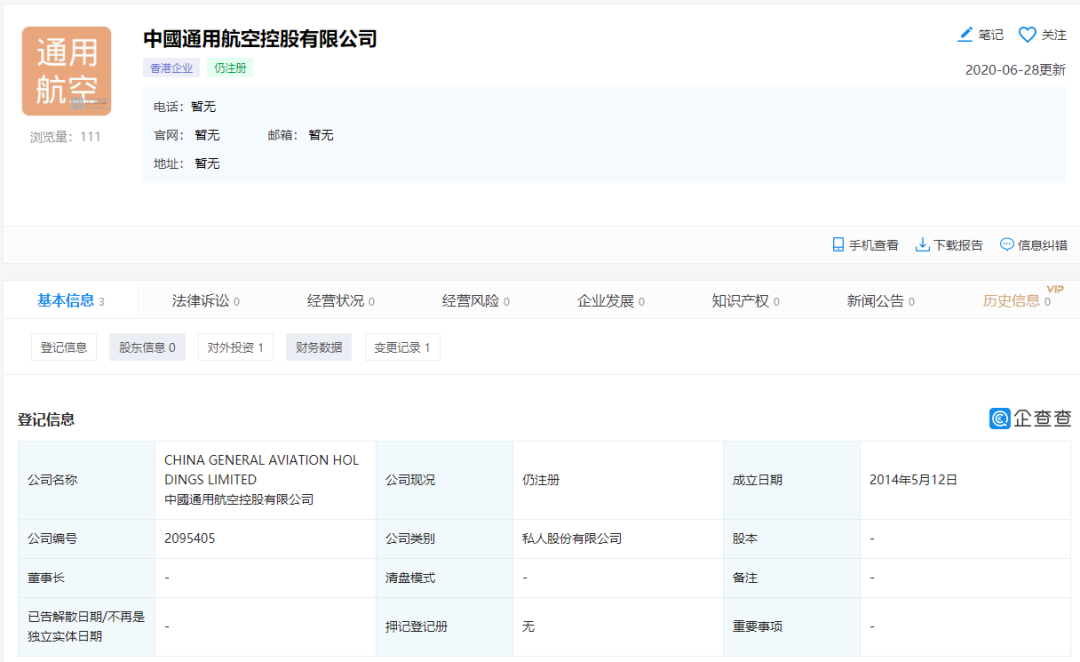
Task: Switch to the 经营状况 tab
Action: click(x=340, y=300)
